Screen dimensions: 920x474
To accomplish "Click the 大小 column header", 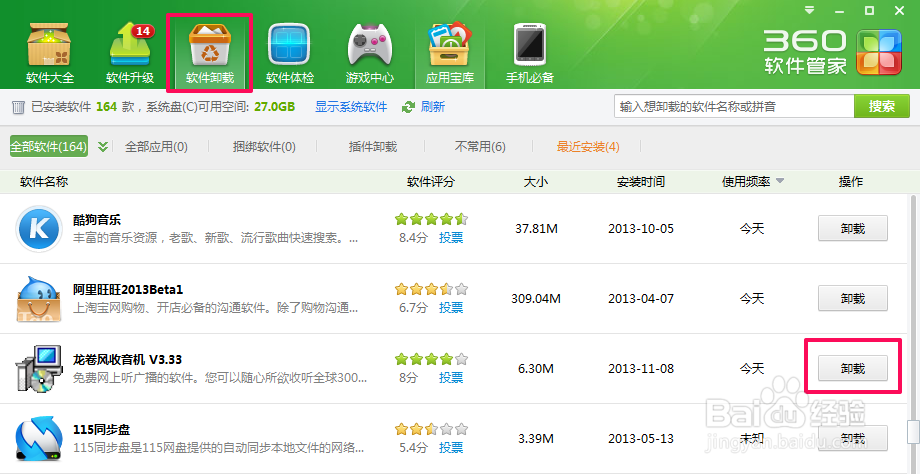I will (x=535, y=182).
